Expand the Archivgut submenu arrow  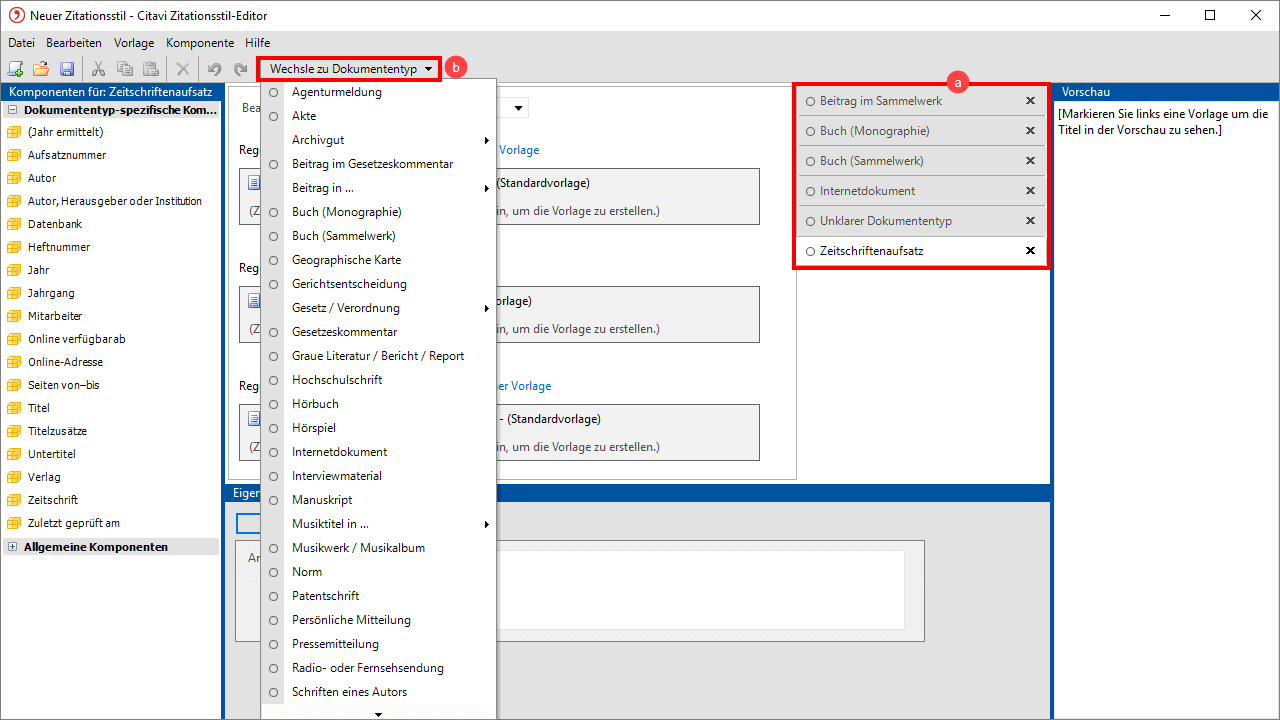pyautogui.click(x=486, y=140)
